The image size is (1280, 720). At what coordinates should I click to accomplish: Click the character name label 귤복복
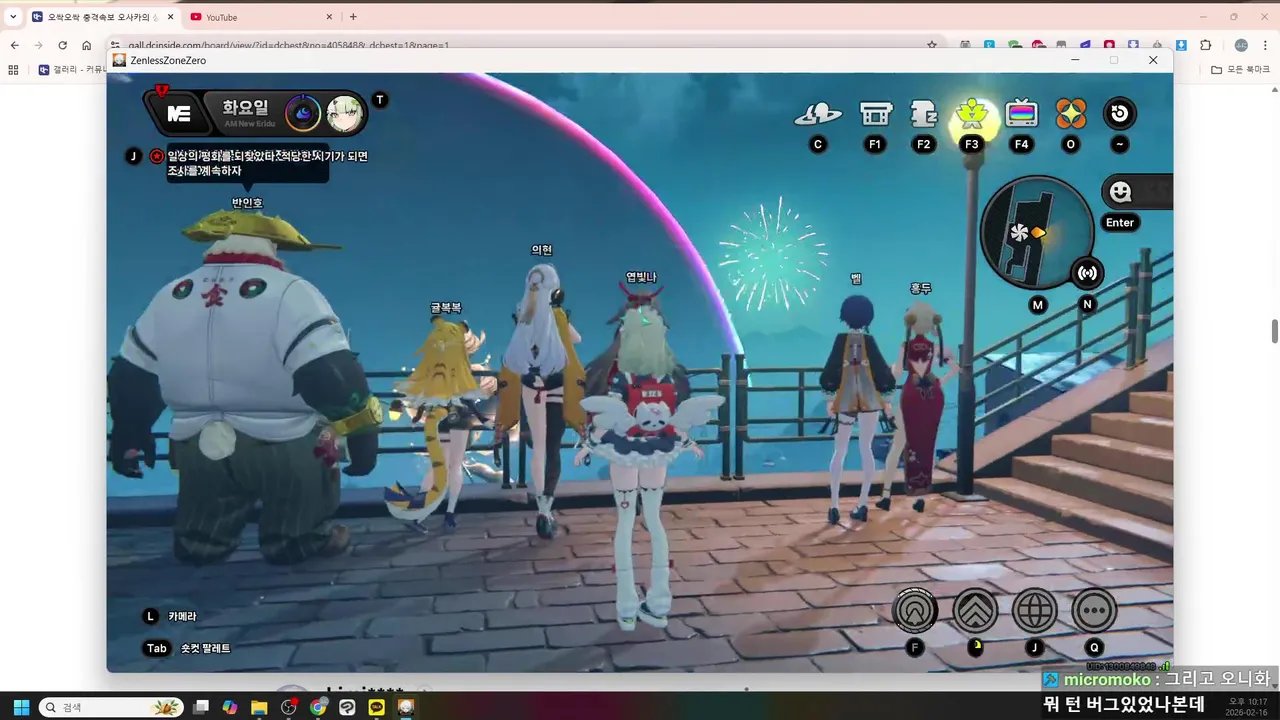click(446, 308)
